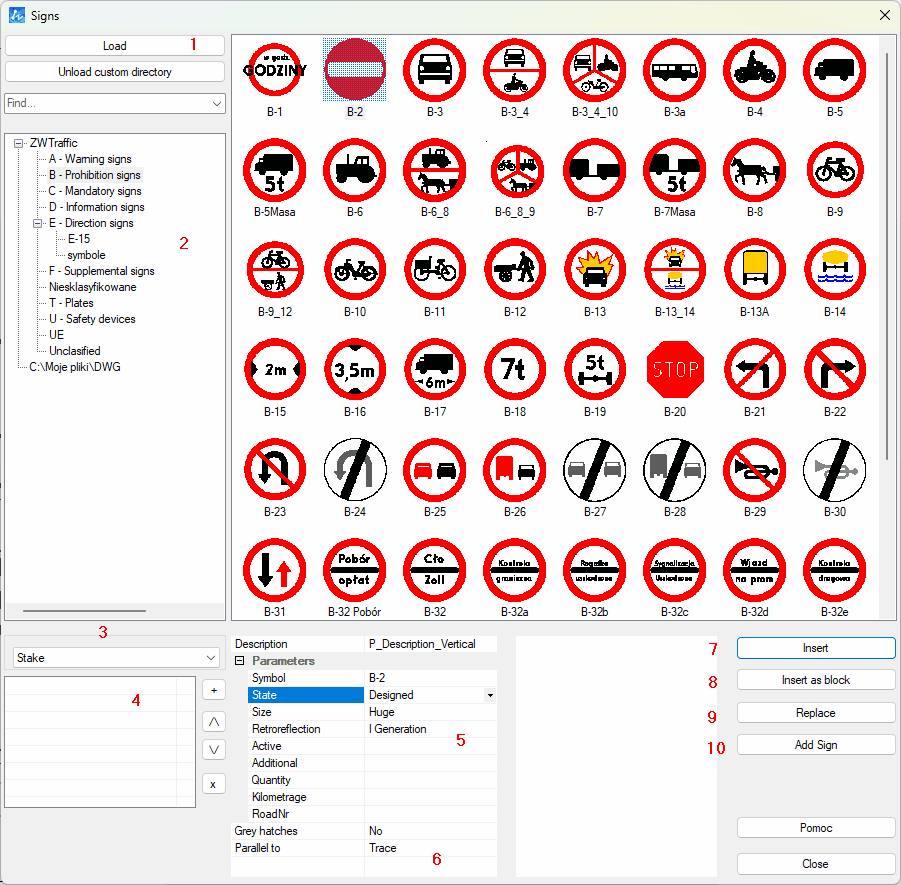Open U - Safety devices category
The width and height of the screenshot is (901, 885).
(x=92, y=319)
